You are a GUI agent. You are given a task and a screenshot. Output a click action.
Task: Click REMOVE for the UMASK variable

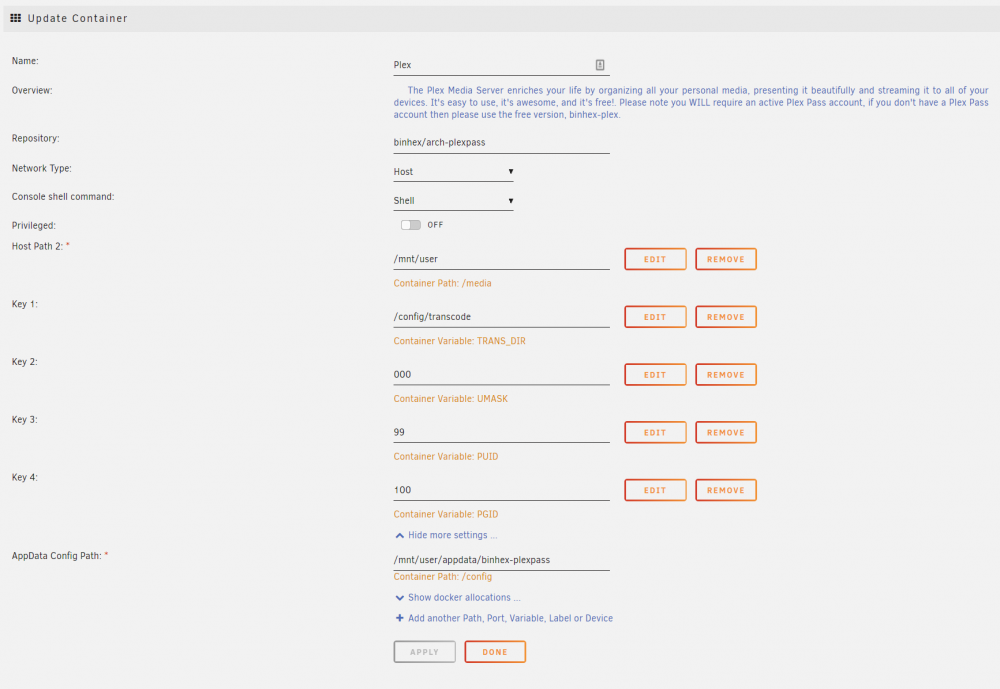tap(726, 375)
